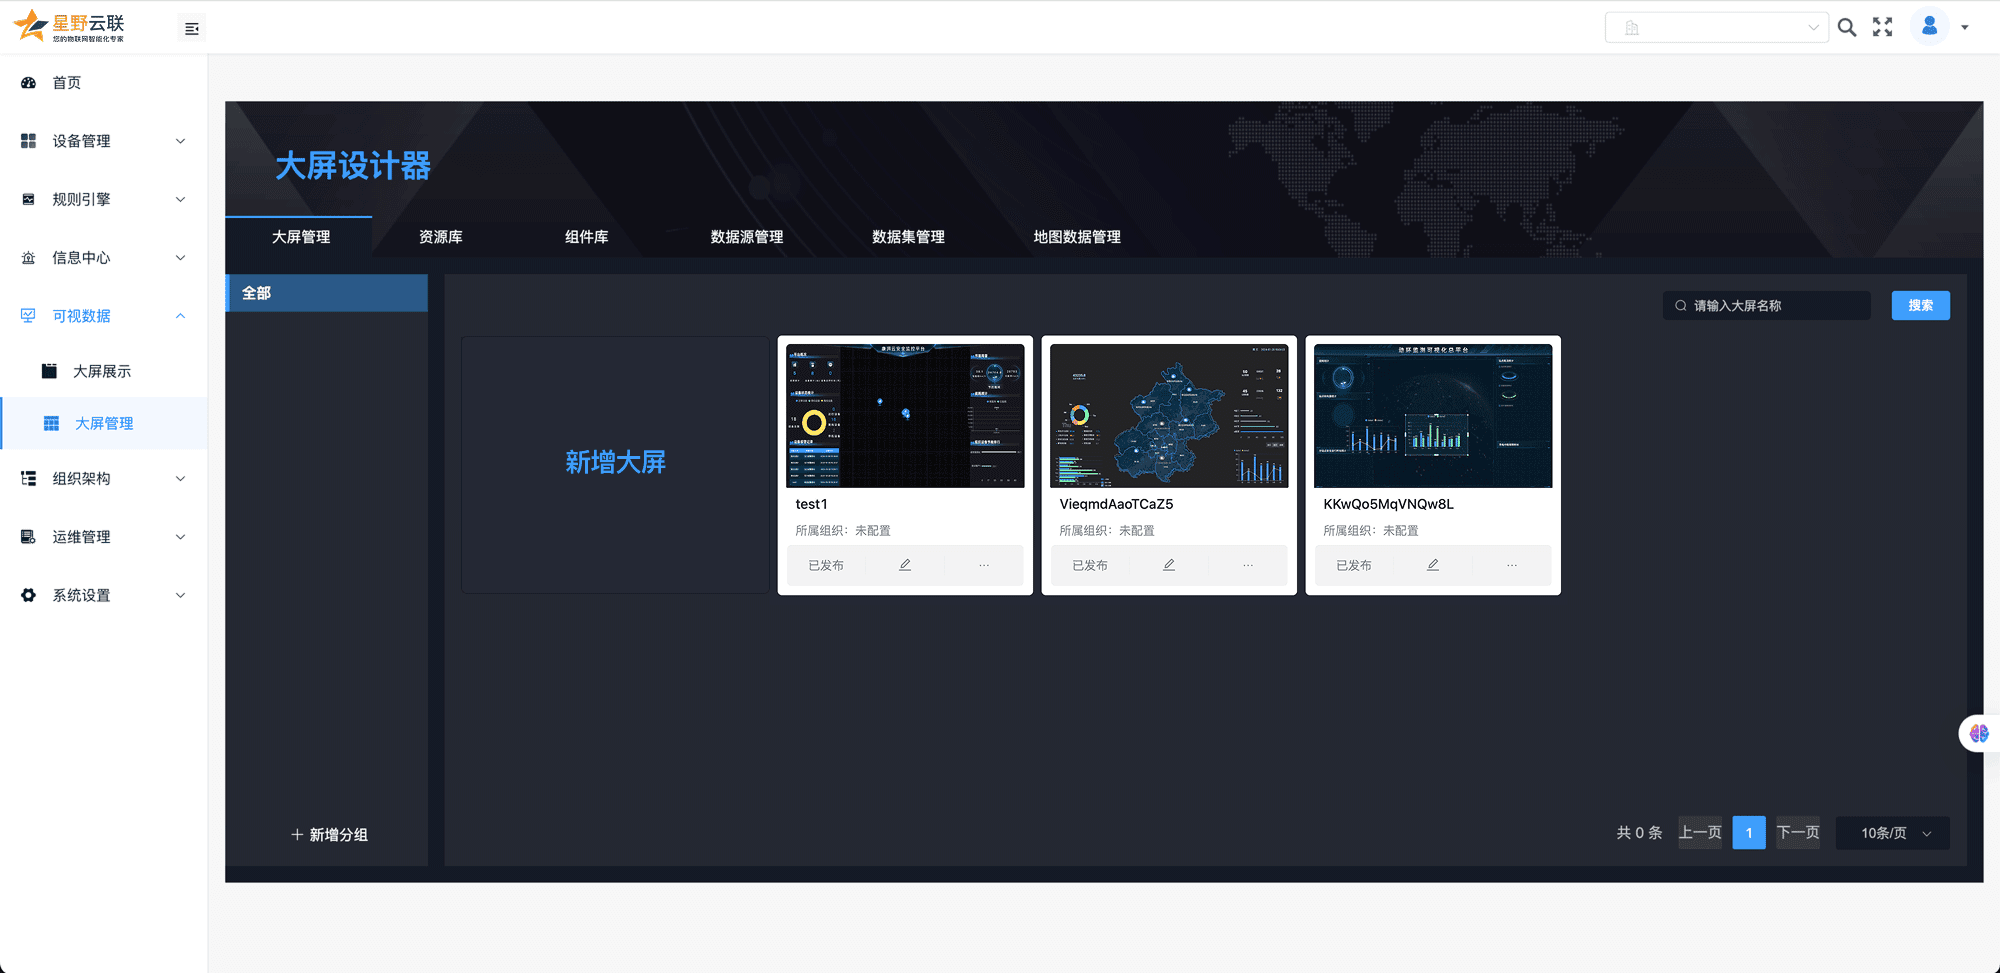Open more options on test1 card
2000x973 pixels.
click(984, 565)
